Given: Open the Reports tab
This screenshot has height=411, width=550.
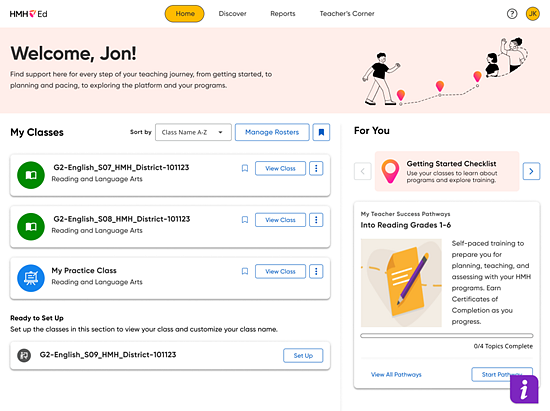Looking at the screenshot, I should (283, 14).
